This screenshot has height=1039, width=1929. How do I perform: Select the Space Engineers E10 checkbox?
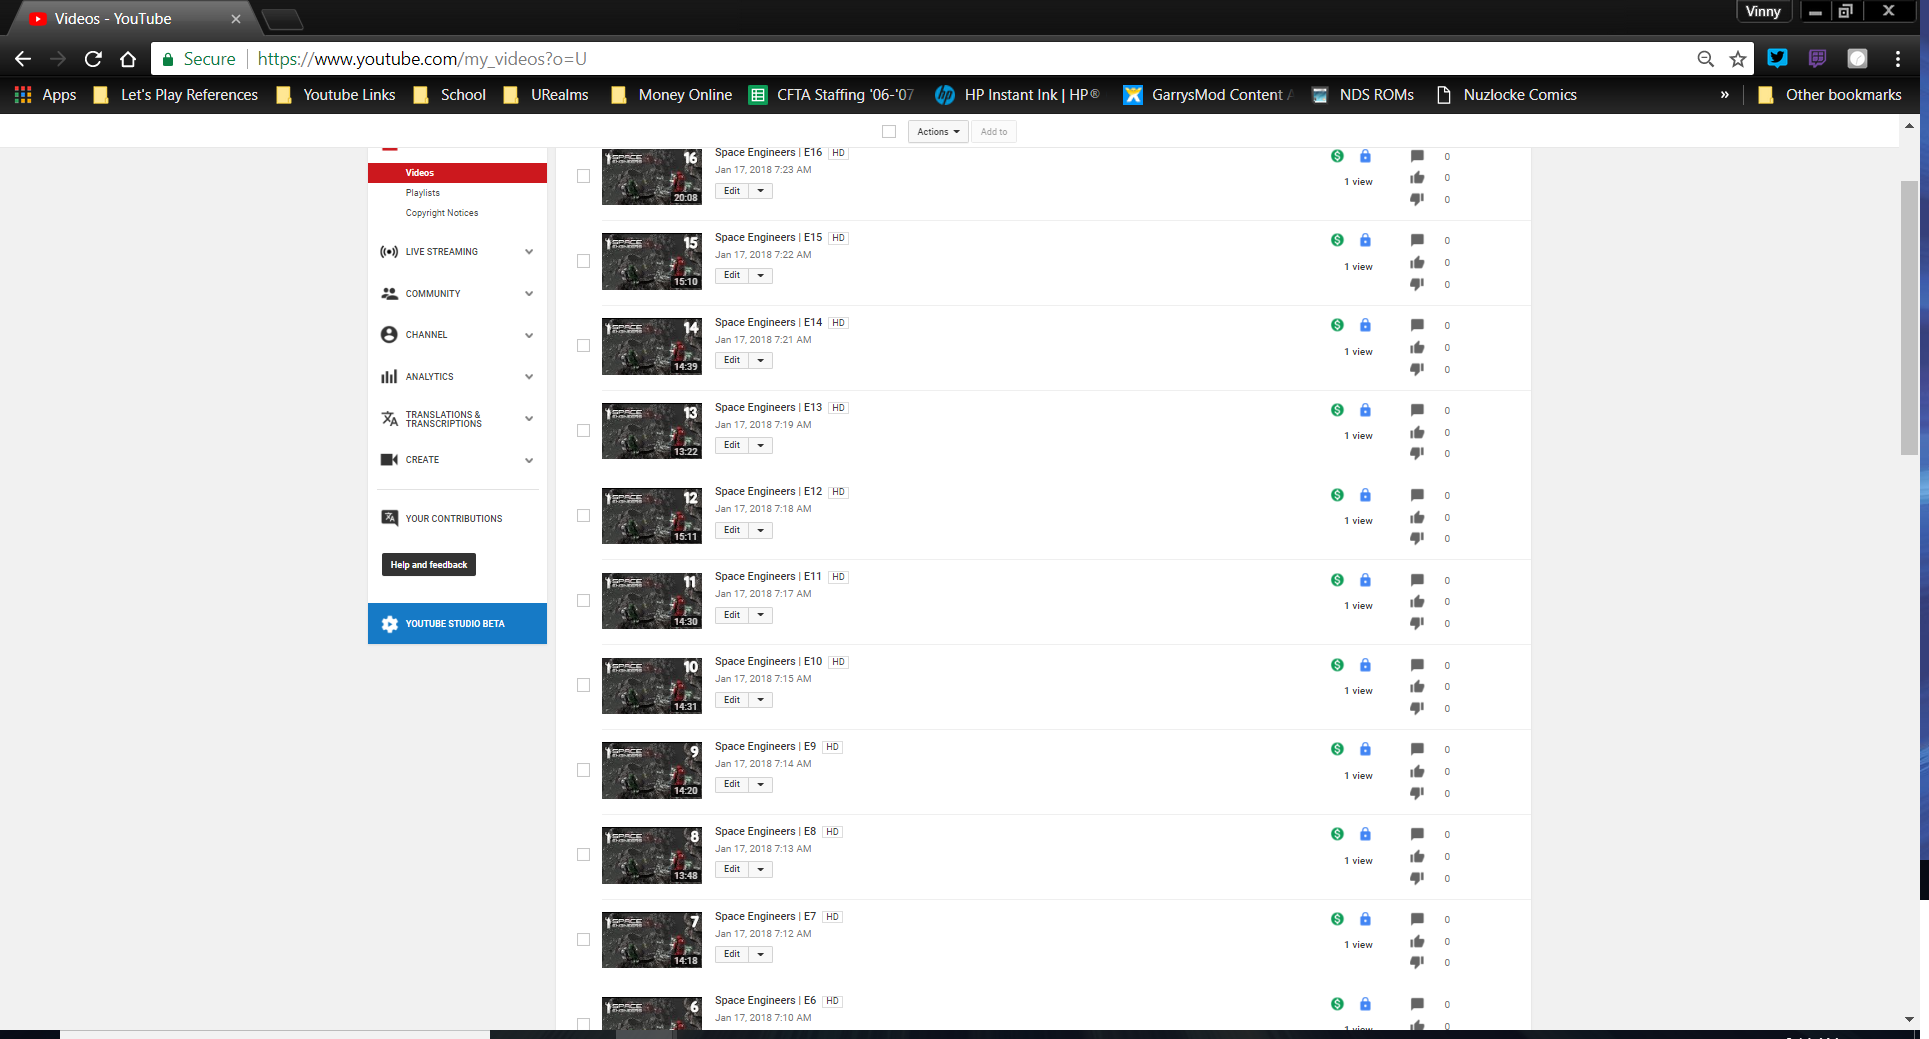pos(583,686)
